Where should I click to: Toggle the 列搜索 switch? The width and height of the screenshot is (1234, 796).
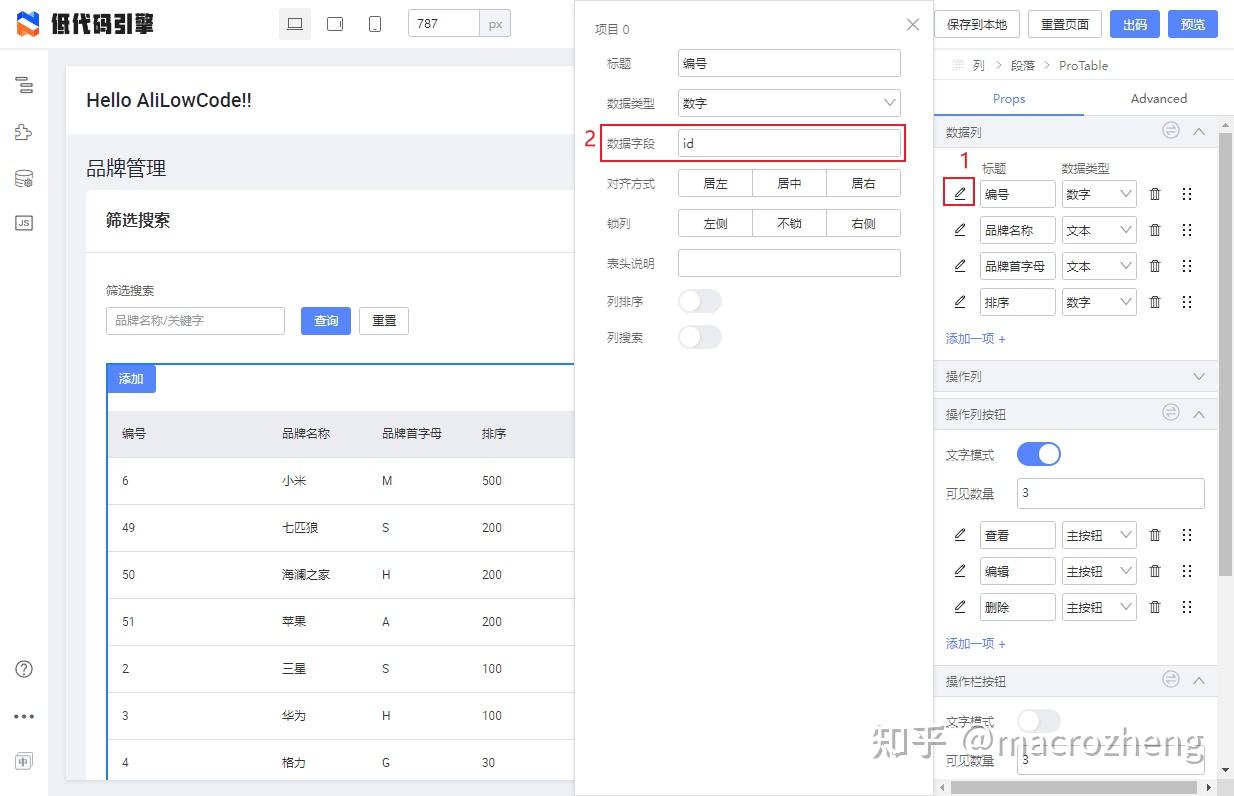[x=700, y=337]
